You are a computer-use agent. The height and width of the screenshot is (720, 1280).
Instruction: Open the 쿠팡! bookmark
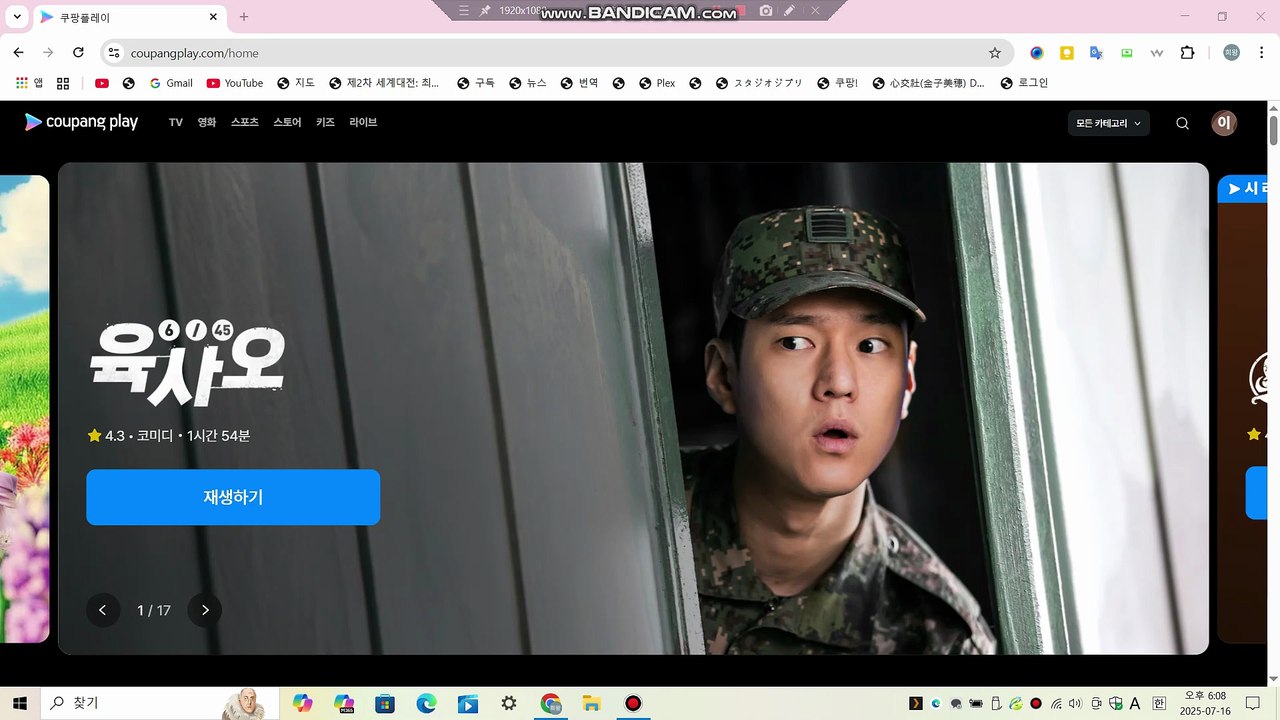838,83
